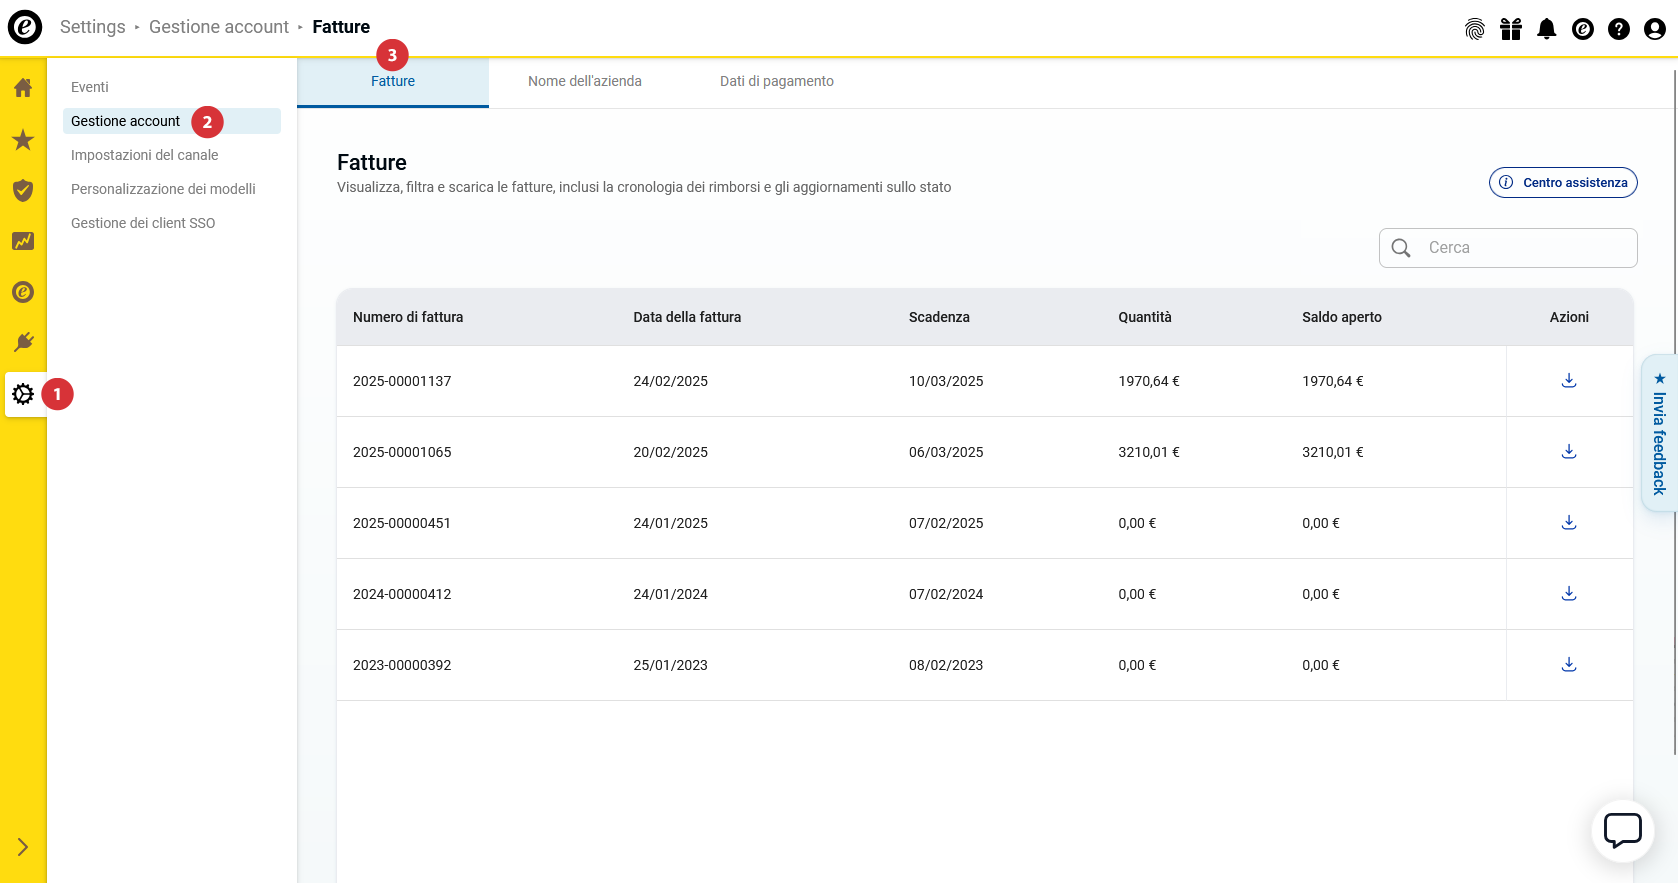1678x883 pixels.
Task: Open the analytics chart sidebar icon
Action: [x=23, y=241]
